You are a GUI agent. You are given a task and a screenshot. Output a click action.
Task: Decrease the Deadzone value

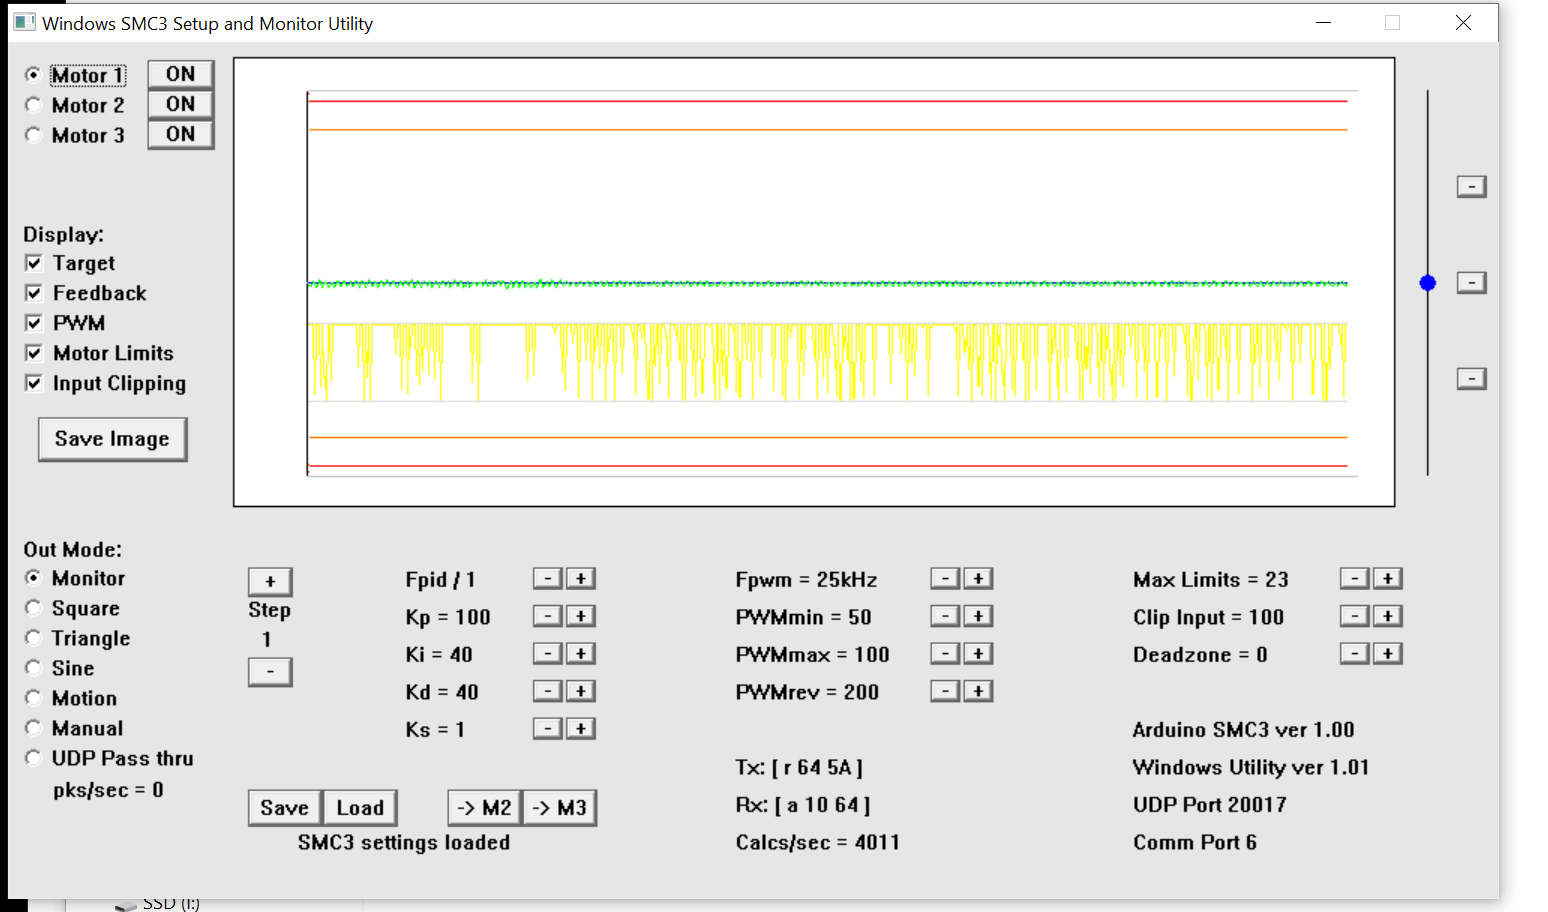coord(1355,654)
